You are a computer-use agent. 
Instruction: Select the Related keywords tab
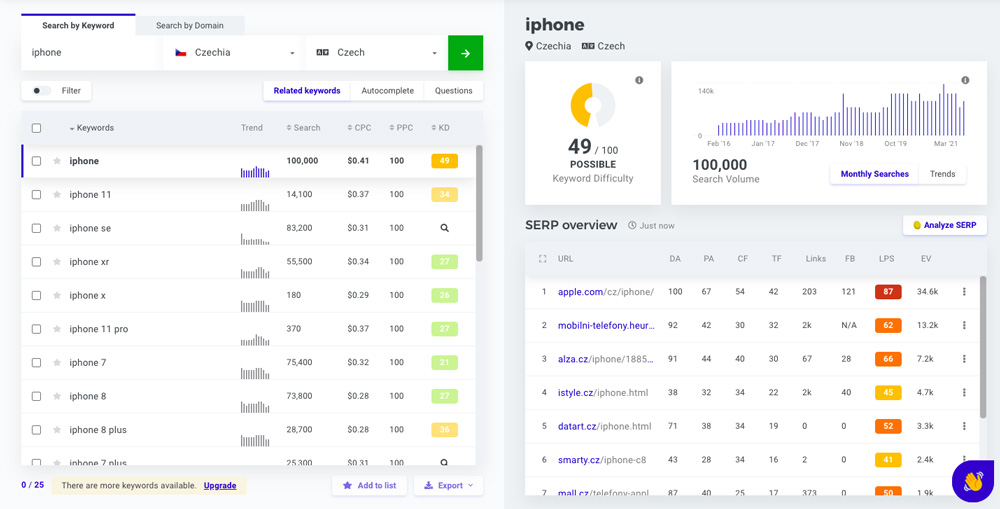(307, 91)
